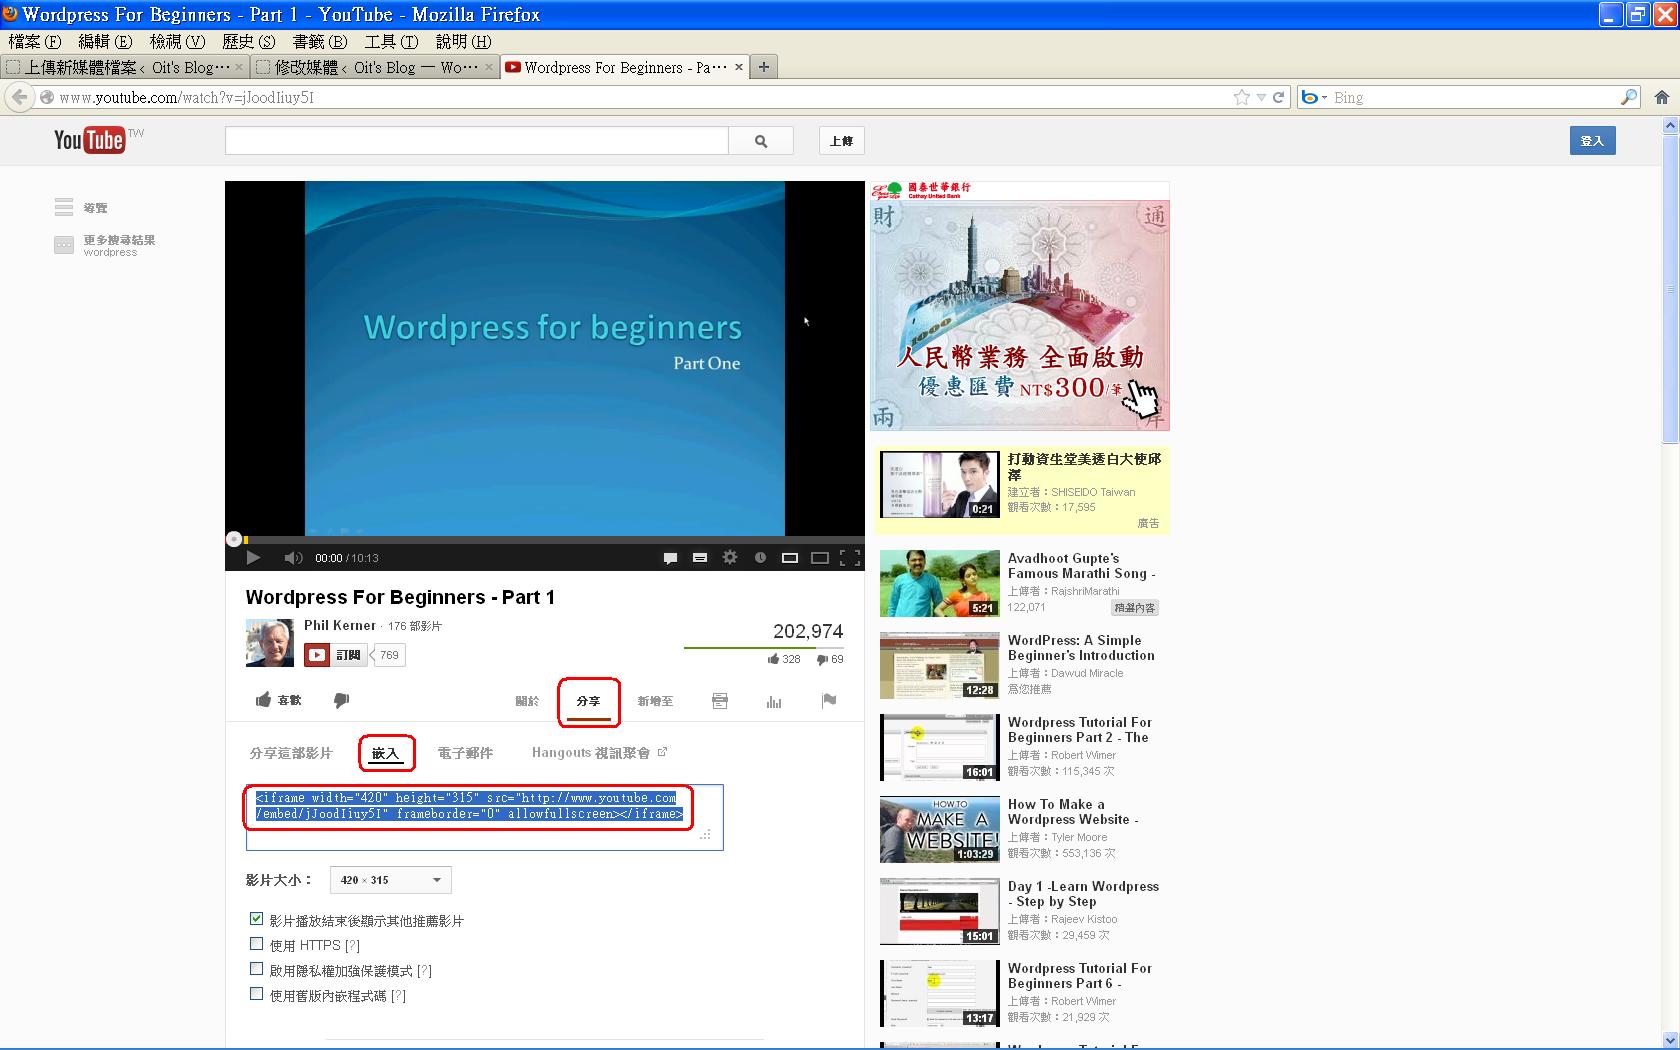
Task: Click the Firefox URL address bar
Action: (640, 97)
